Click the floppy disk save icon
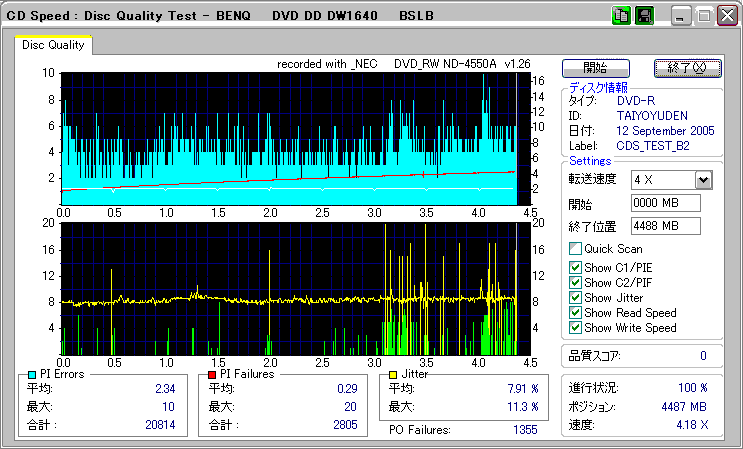Screen dimensions: 743x449 tap(644, 16)
